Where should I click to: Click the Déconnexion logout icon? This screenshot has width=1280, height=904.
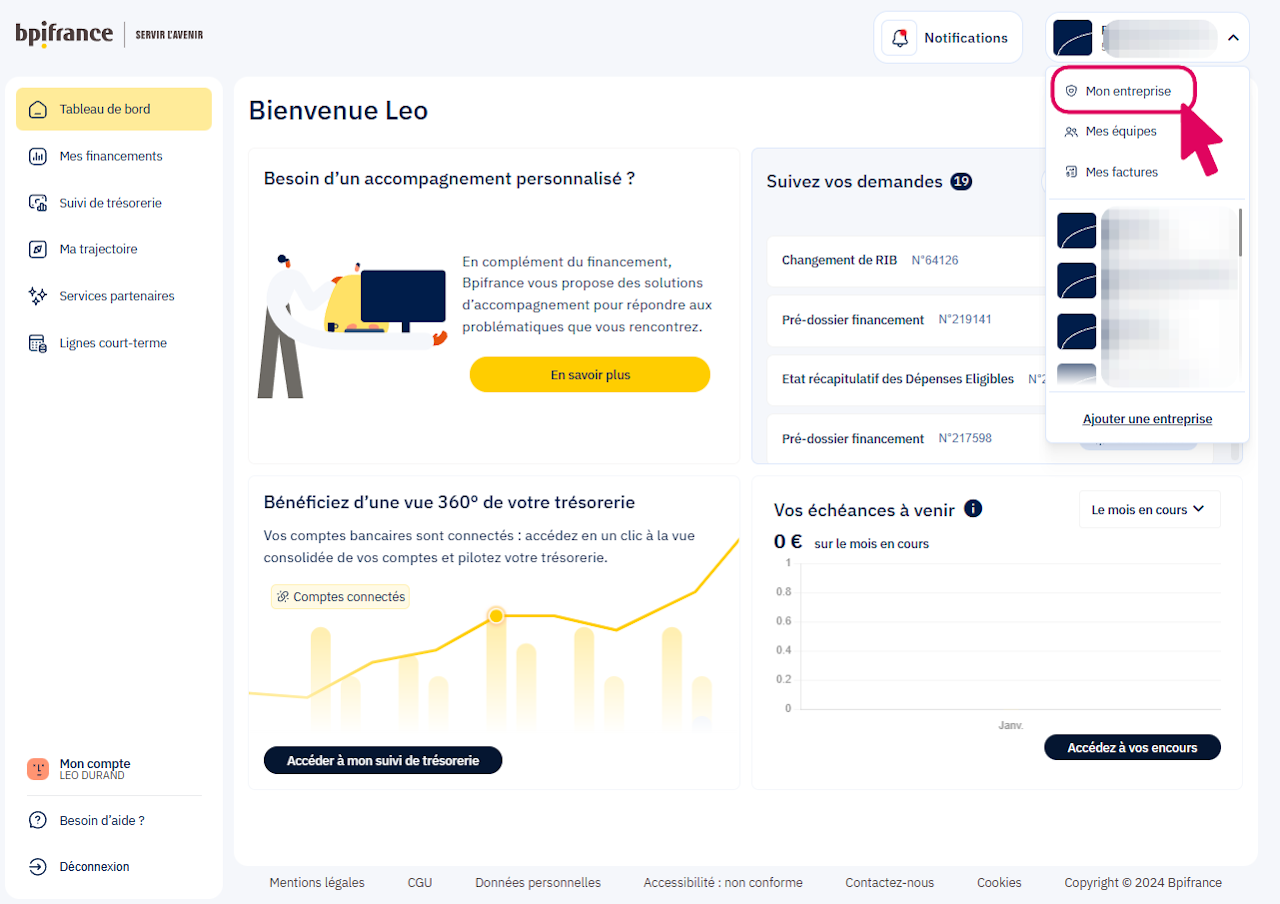click(x=38, y=867)
